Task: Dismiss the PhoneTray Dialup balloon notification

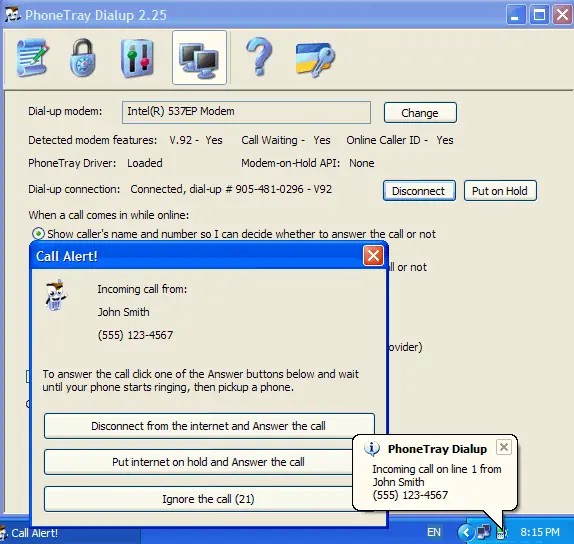Action: click(x=504, y=447)
